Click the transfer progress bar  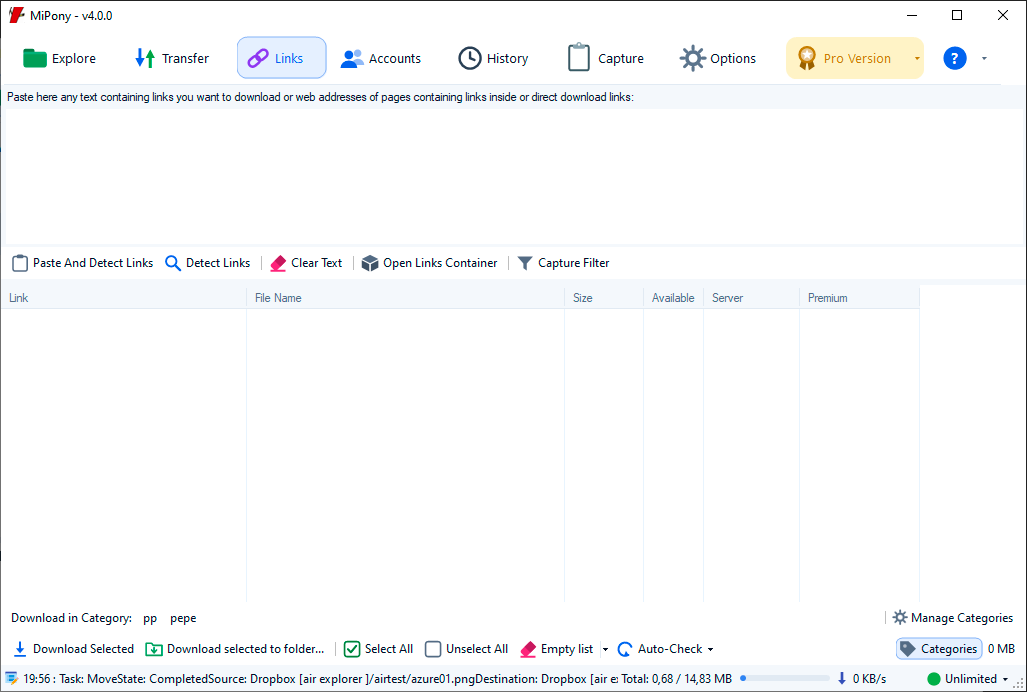tap(785, 678)
